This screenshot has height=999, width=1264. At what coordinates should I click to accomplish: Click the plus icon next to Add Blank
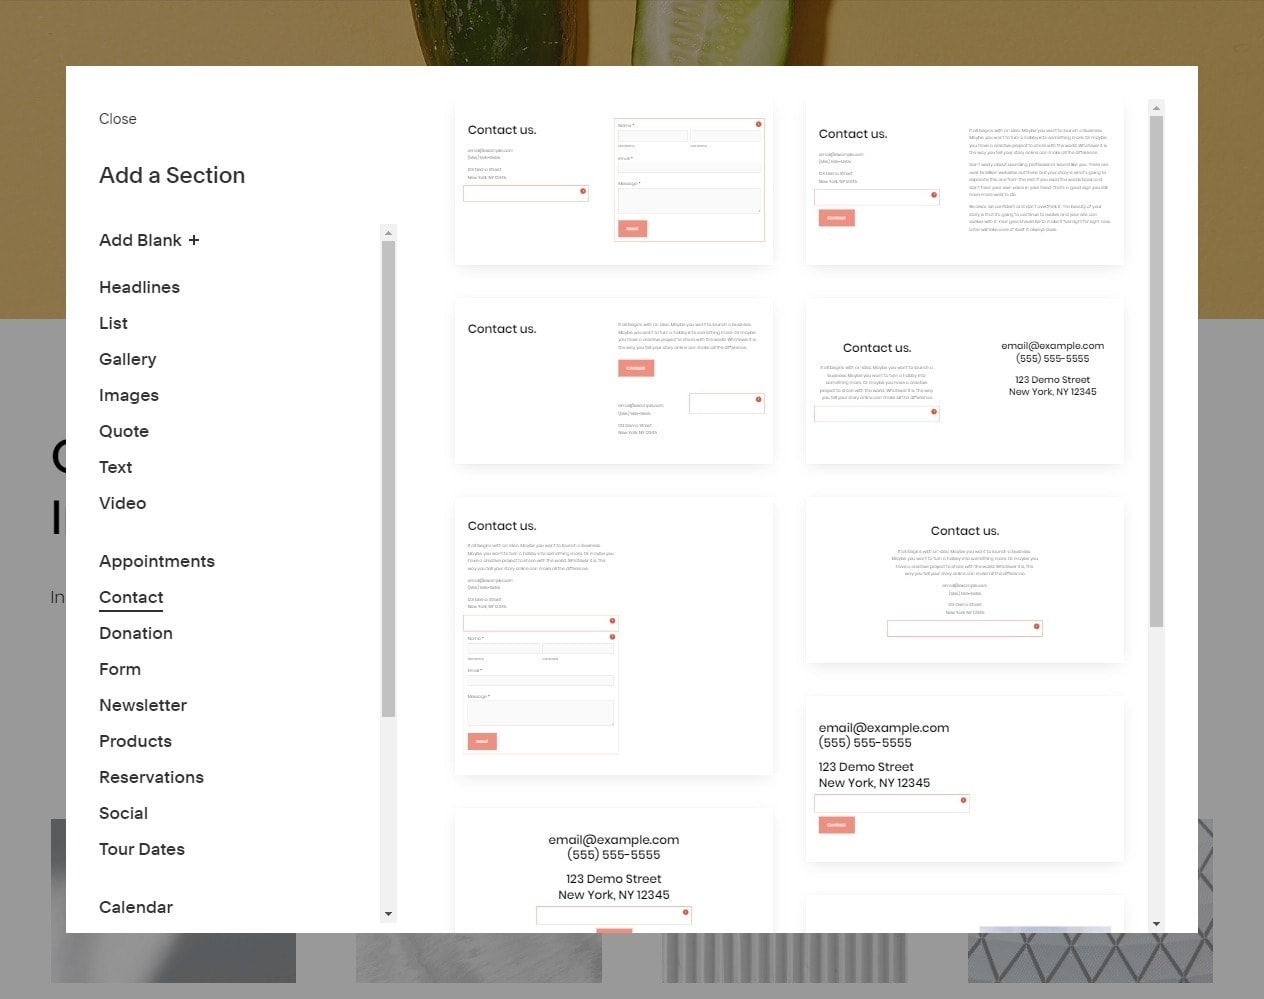coord(196,239)
